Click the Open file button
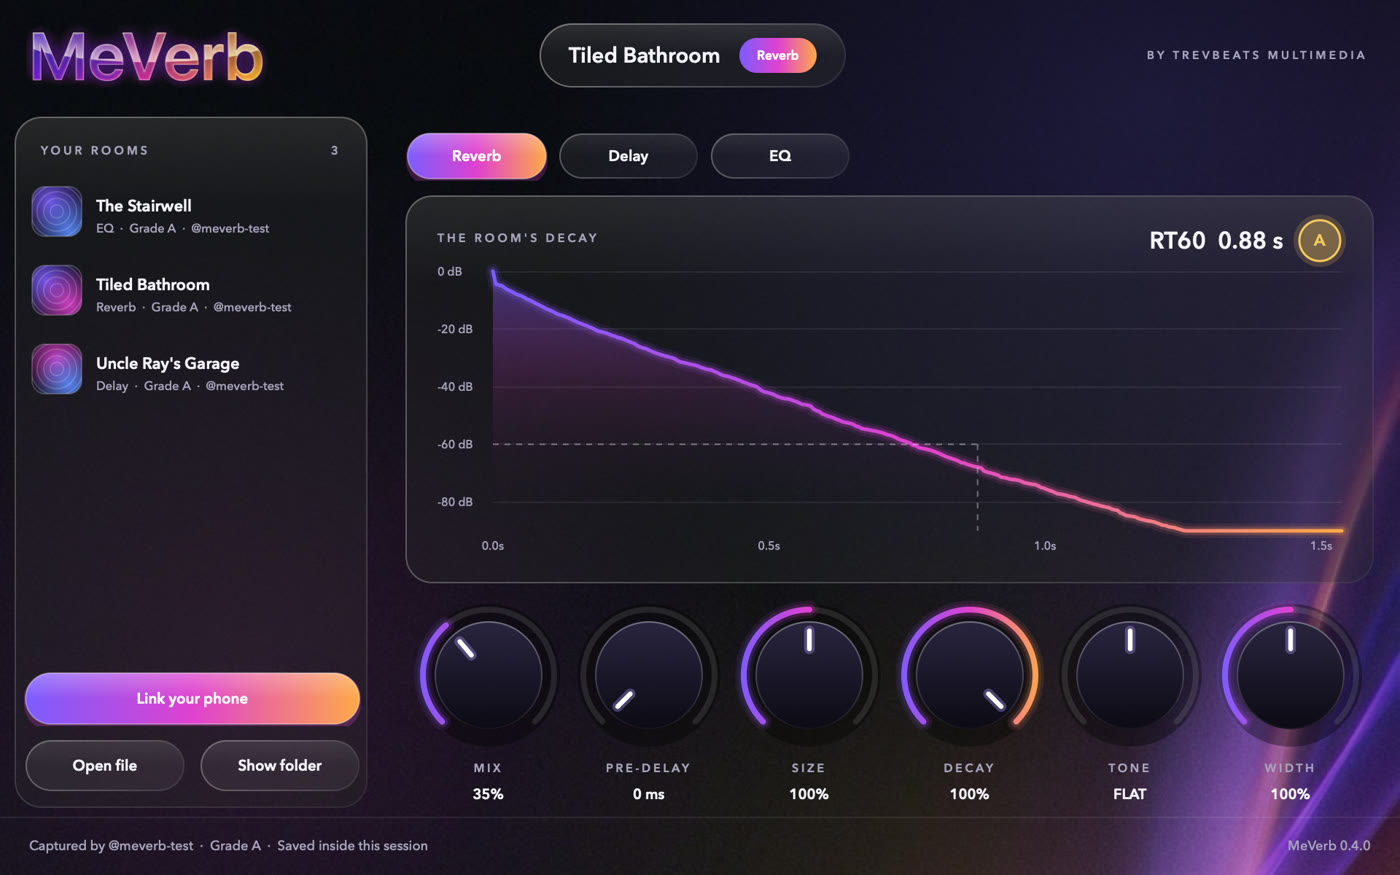This screenshot has width=1400, height=875. click(105, 765)
